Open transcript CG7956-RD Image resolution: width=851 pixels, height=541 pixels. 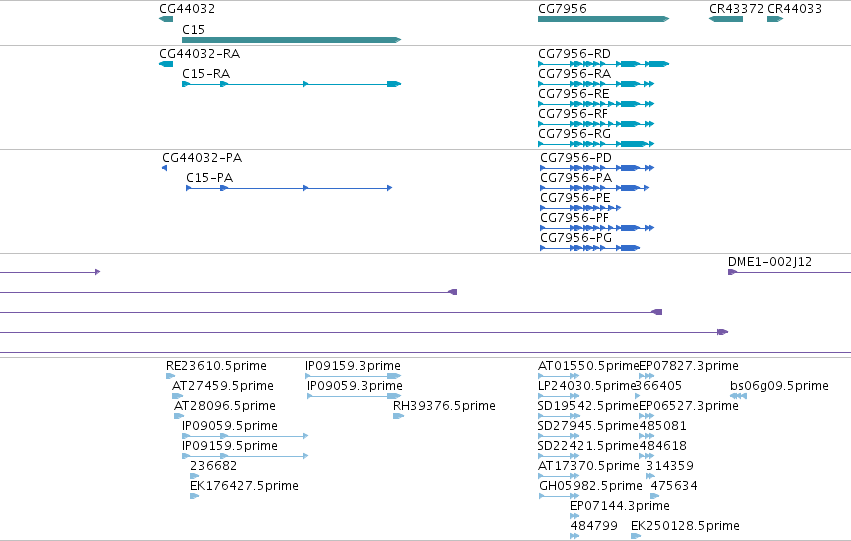point(604,64)
